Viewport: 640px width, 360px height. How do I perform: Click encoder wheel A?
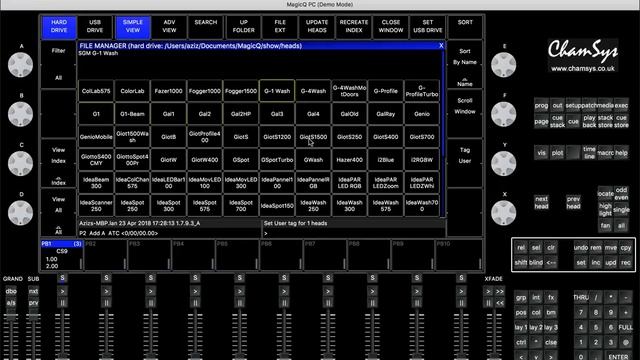[20, 64]
